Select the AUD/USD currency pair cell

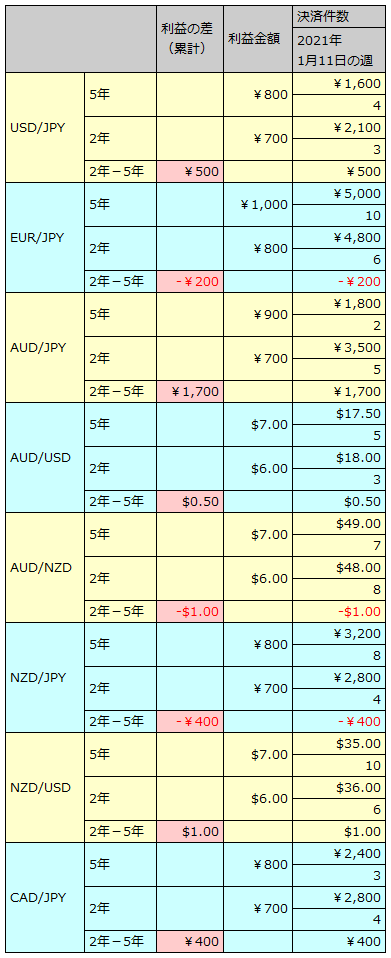point(45,458)
